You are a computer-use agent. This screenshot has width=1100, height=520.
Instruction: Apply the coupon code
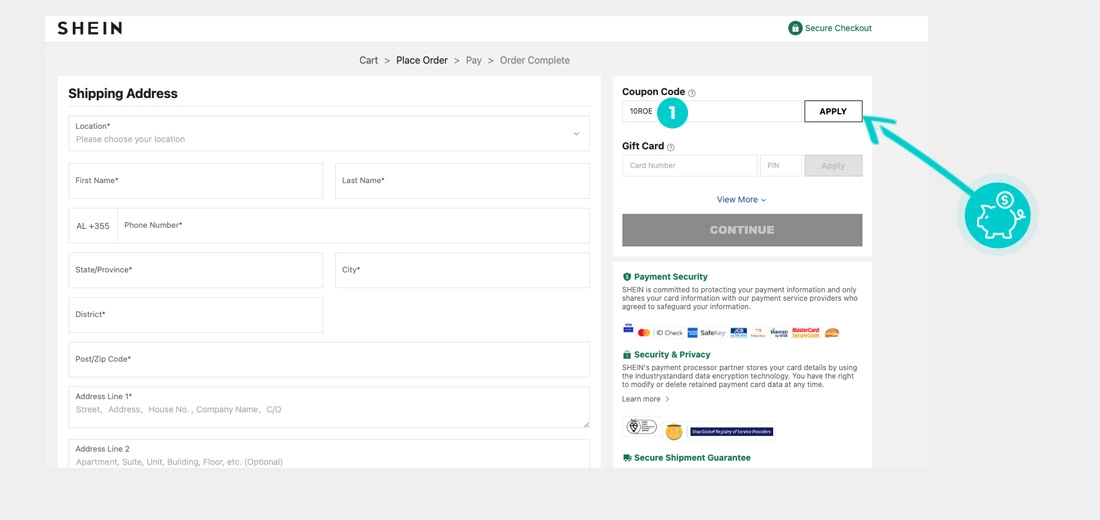[x=833, y=112]
